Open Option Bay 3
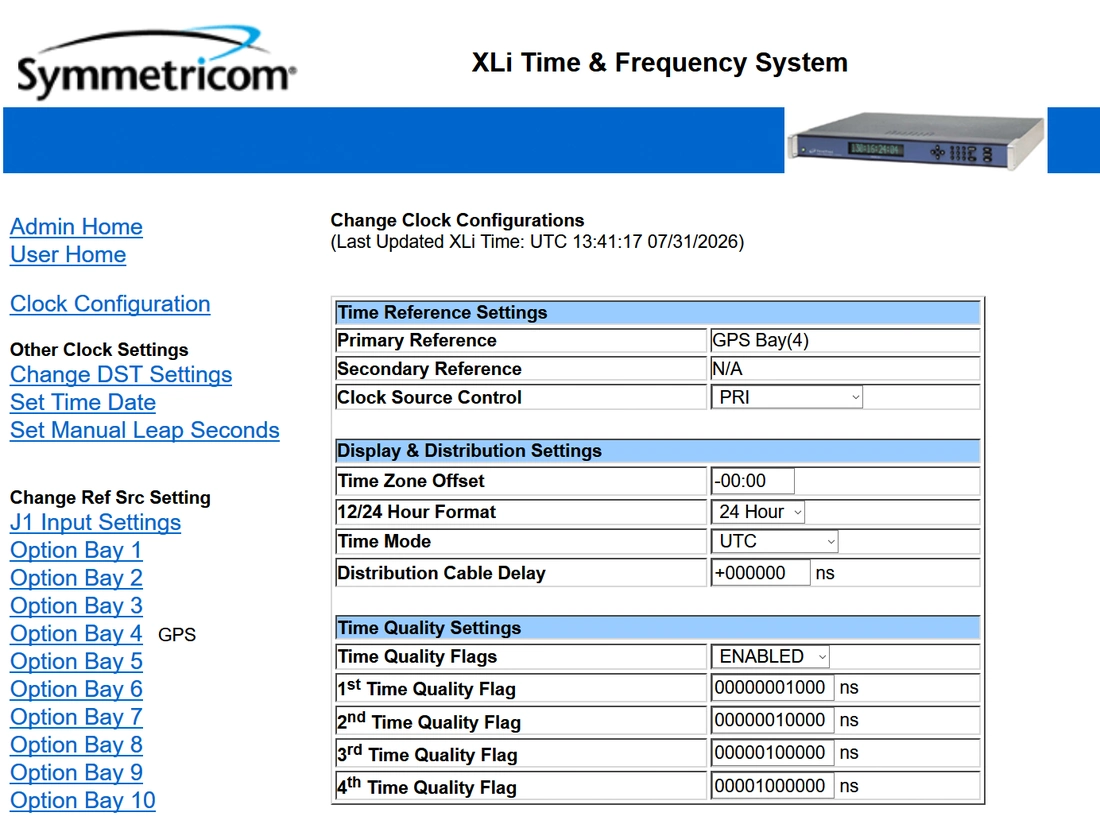The height and width of the screenshot is (824, 1100). [76, 606]
